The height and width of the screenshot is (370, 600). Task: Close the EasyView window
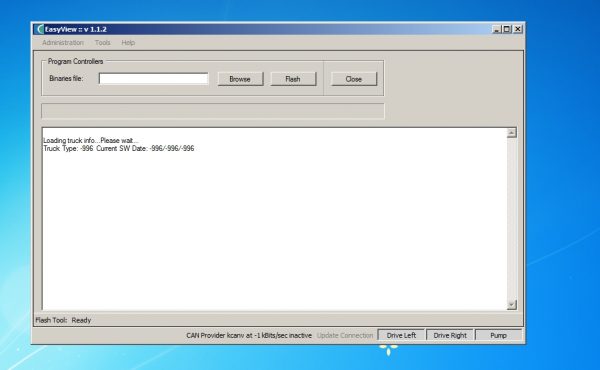click(517, 29)
